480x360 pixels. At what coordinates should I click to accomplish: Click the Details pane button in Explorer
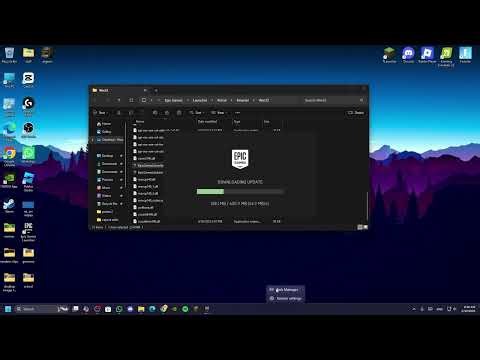(356, 113)
